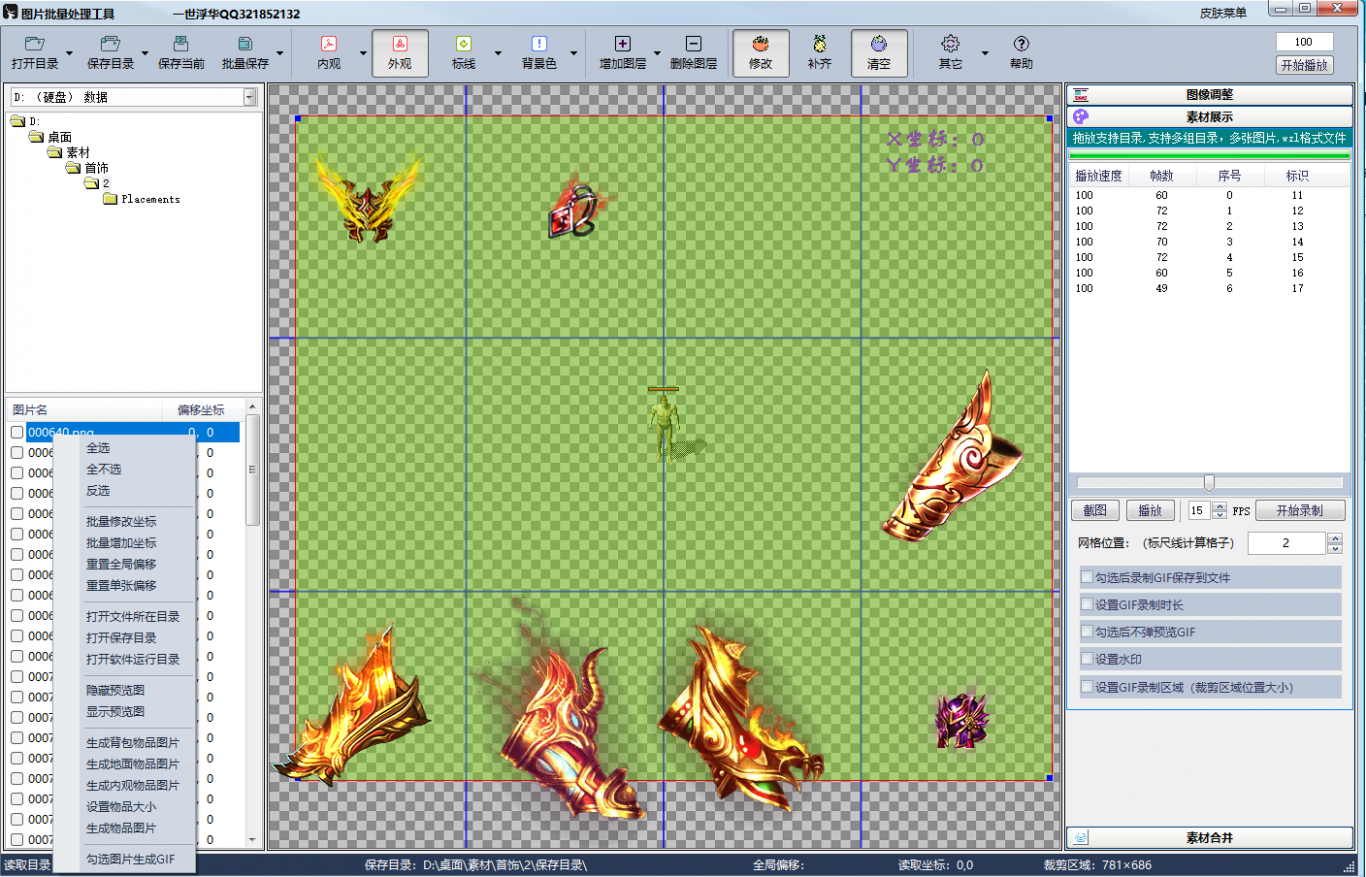Check the box for 000640.png
Viewport: 1366px width, 877px height.
[x=16, y=432]
